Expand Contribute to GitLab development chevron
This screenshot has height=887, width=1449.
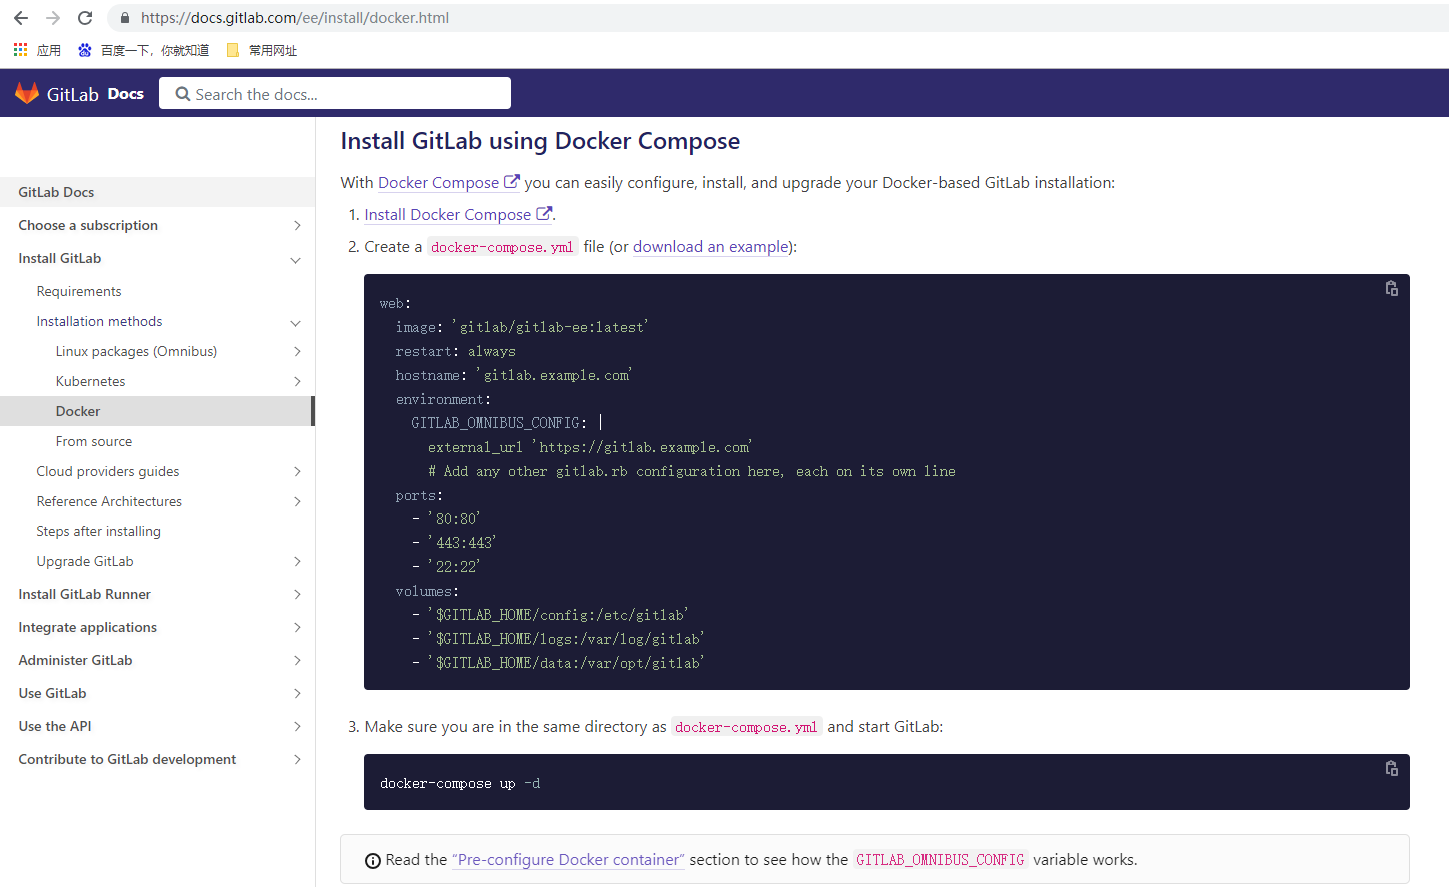tap(297, 759)
